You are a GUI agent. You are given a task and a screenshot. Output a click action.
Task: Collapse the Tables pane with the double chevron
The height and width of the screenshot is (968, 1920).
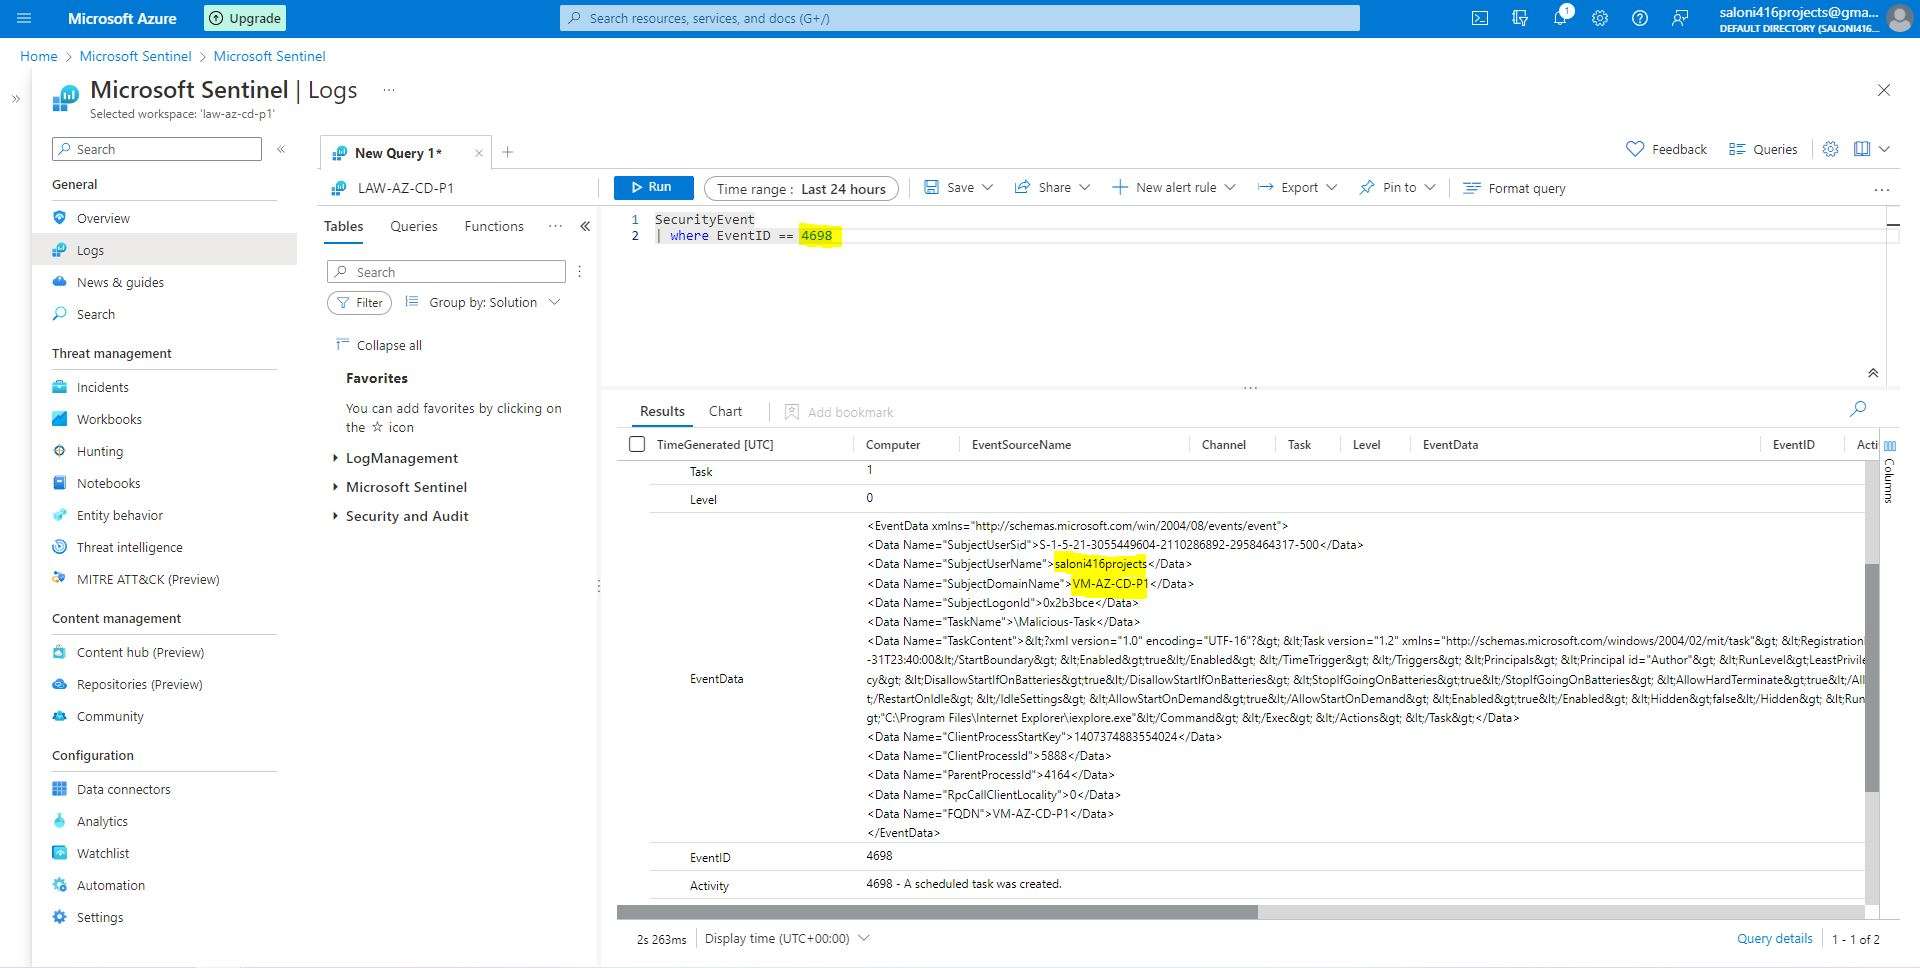click(x=586, y=226)
